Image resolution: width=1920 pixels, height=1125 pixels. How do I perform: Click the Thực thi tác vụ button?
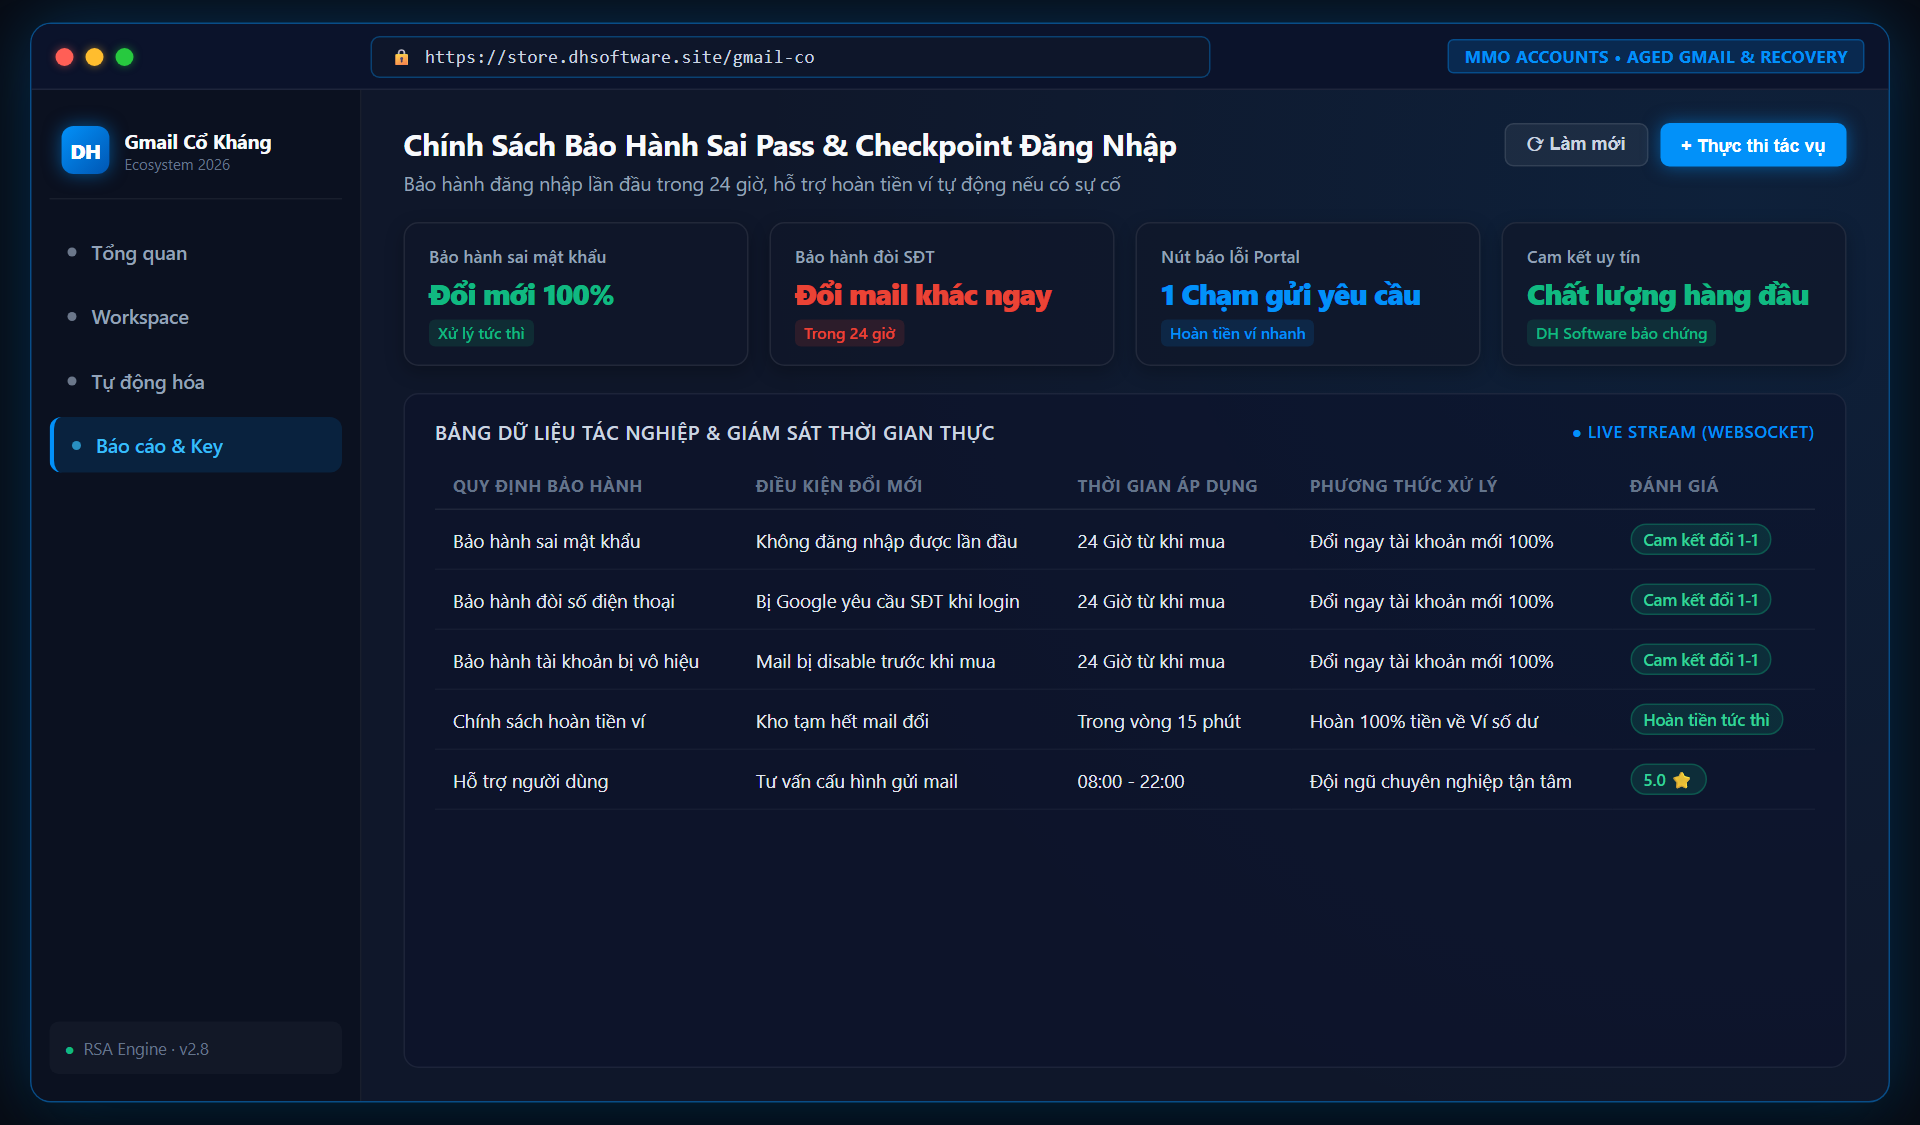coord(1753,145)
